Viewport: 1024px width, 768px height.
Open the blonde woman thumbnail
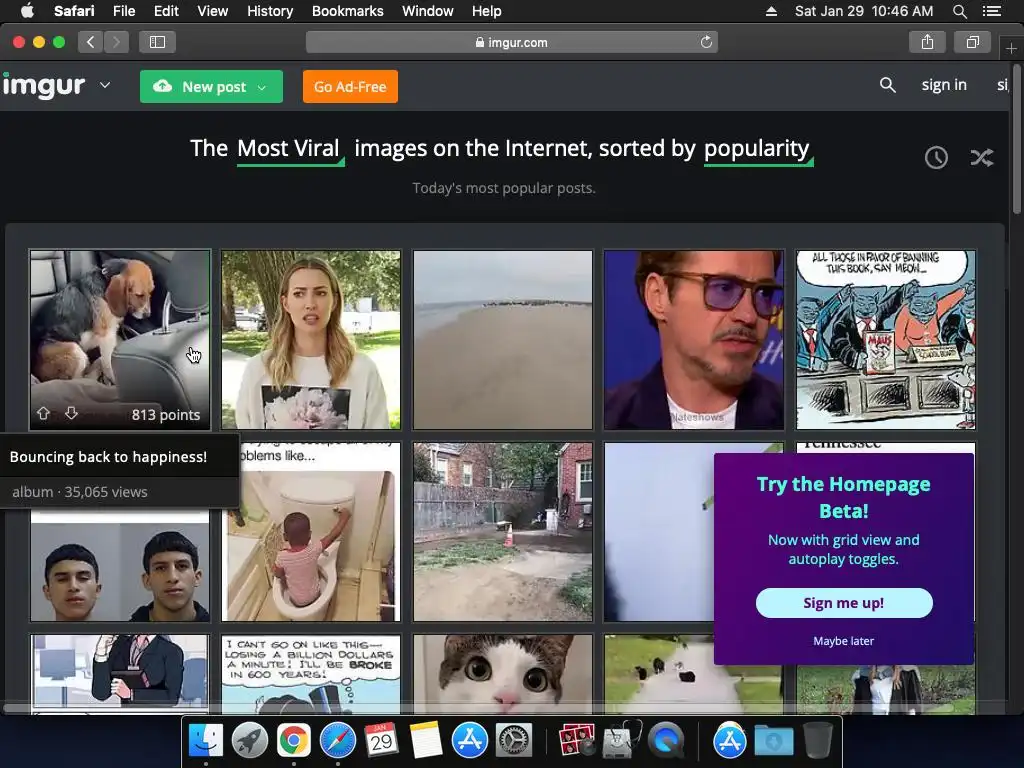pyautogui.click(x=311, y=340)
